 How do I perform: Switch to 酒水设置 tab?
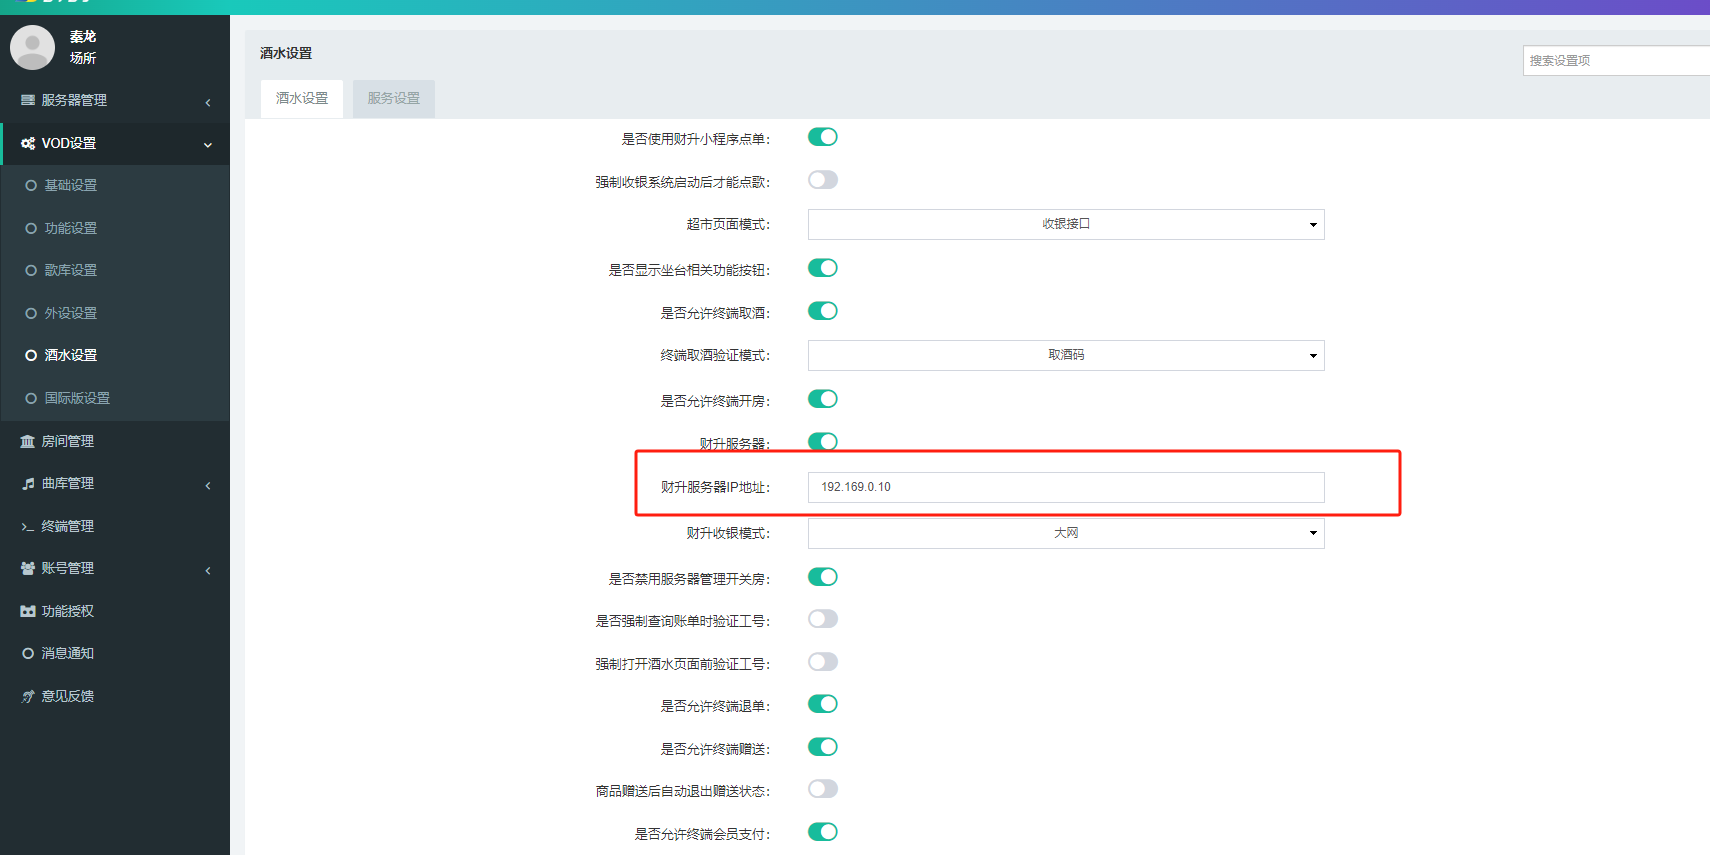click(302, 99)
